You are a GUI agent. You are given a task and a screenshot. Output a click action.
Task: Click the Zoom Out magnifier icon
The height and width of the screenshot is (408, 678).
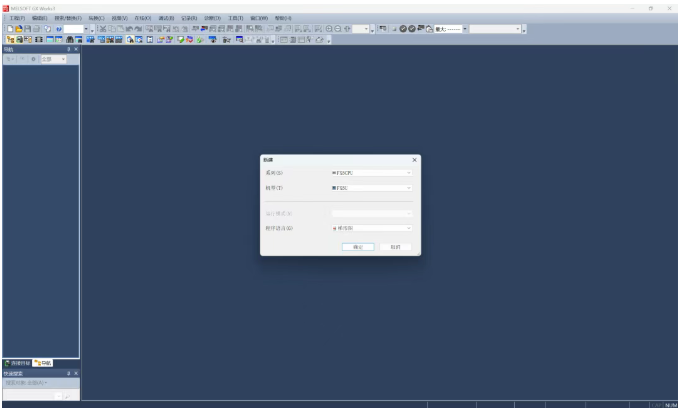click(337, 29)
